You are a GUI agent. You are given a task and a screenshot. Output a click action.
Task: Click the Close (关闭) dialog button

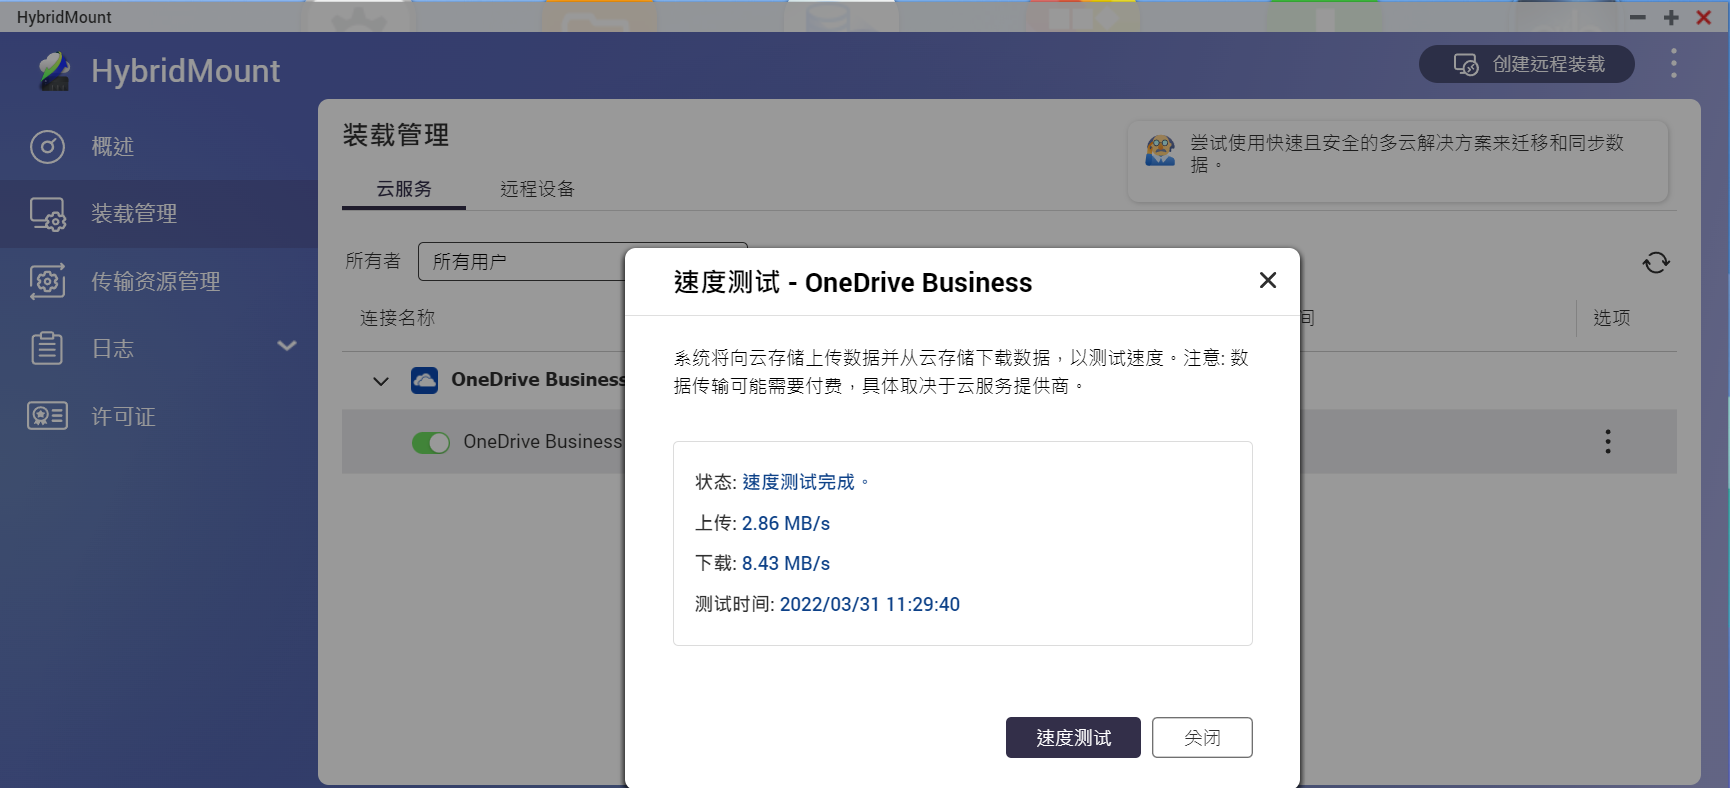[1202, 738]
